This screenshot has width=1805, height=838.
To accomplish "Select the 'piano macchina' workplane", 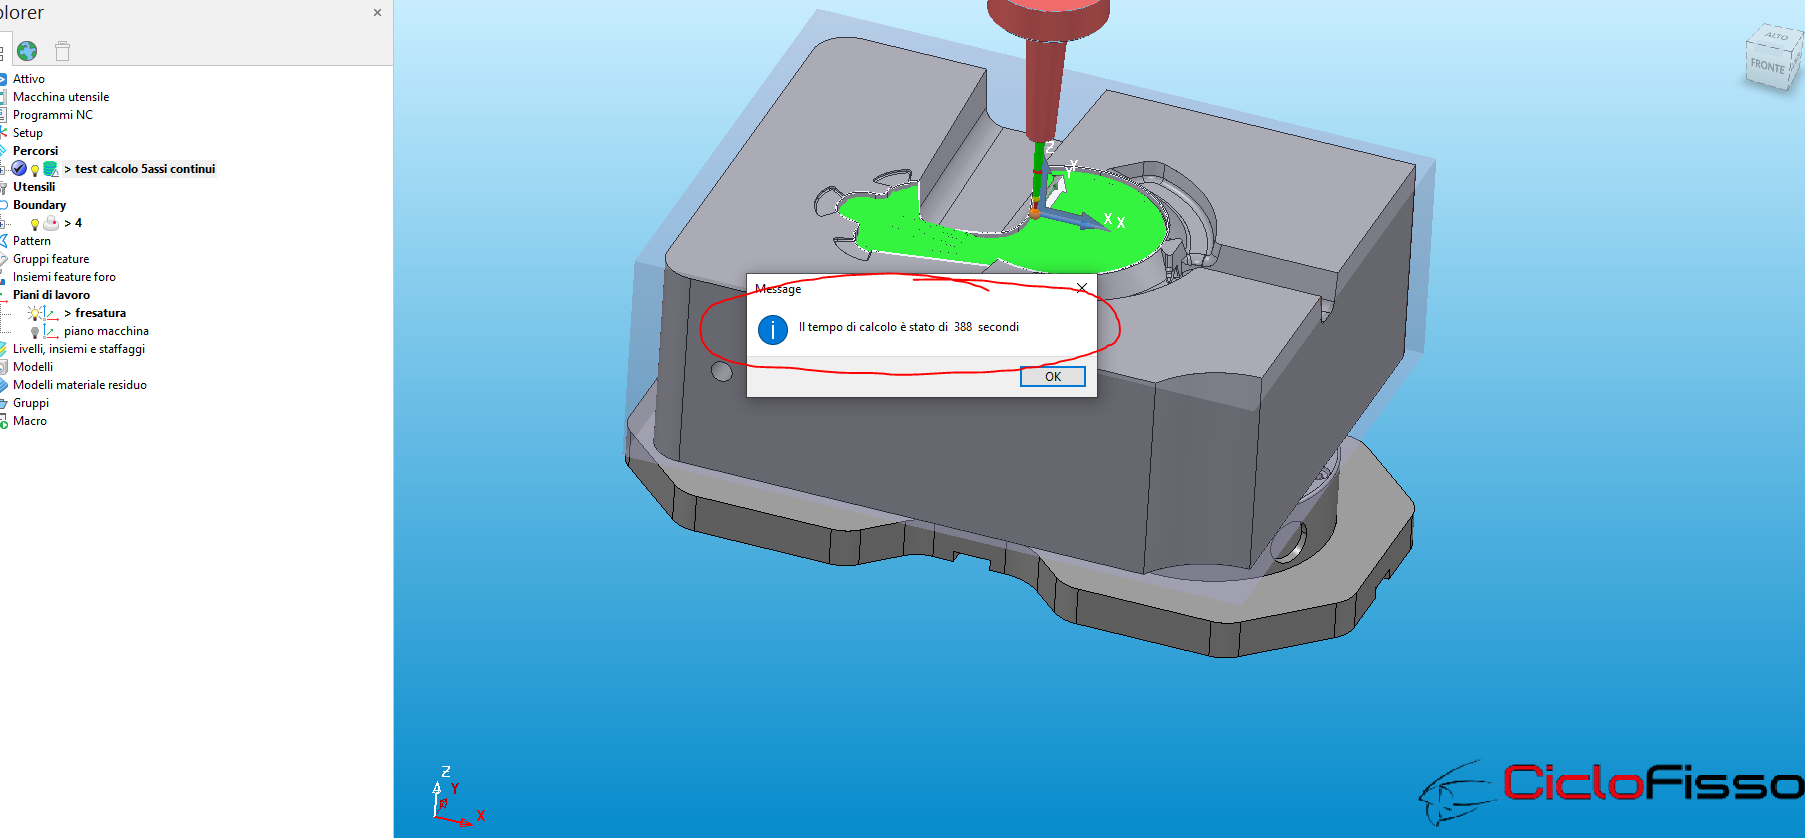I will tap(106, 331).
